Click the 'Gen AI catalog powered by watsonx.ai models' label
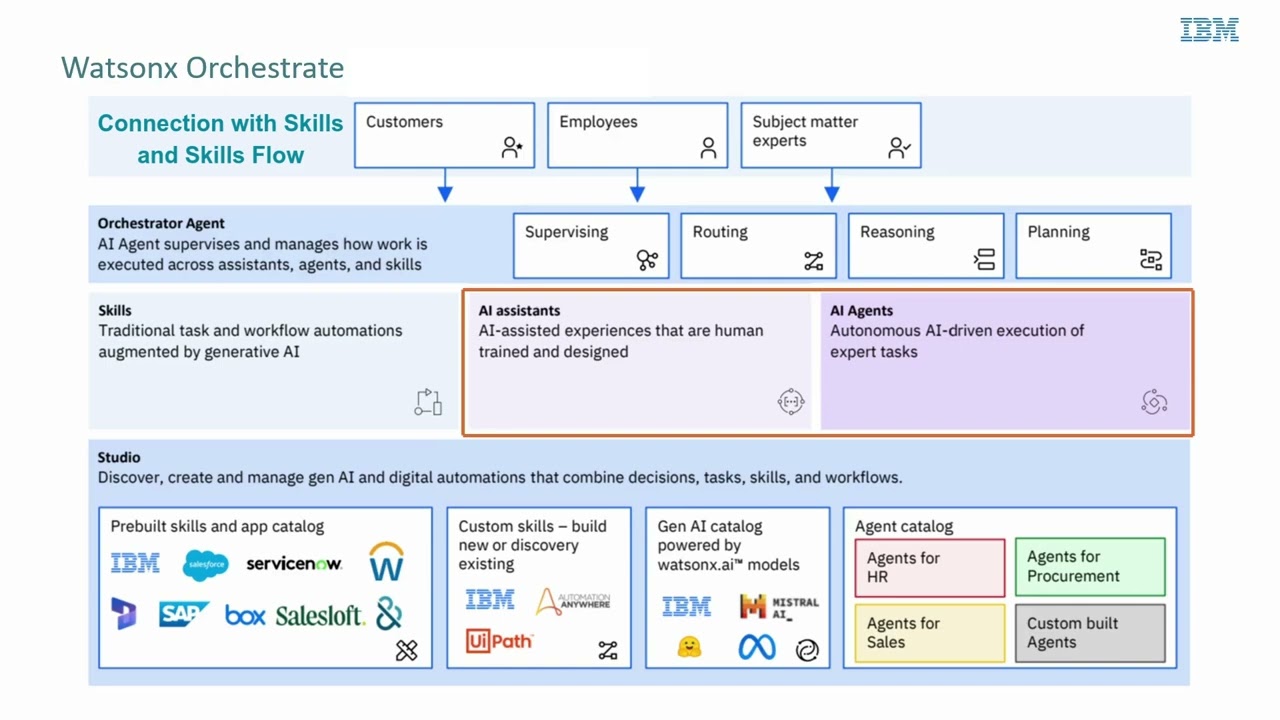 pyautogui.click(x=728, y=545)
